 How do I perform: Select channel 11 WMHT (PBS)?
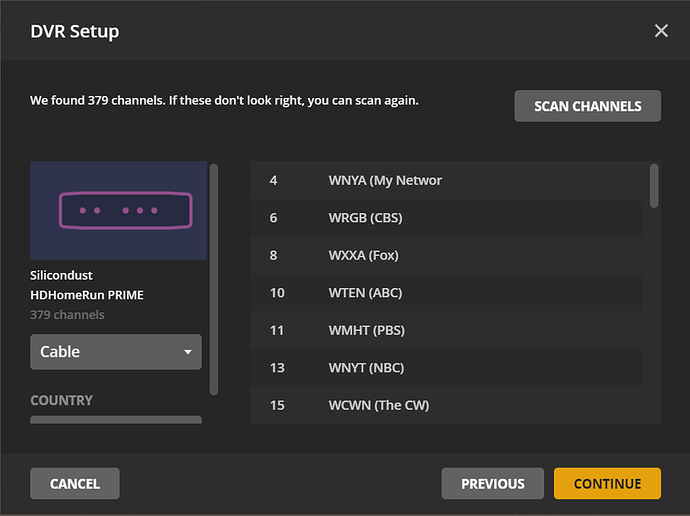click(x=447, y=330)
